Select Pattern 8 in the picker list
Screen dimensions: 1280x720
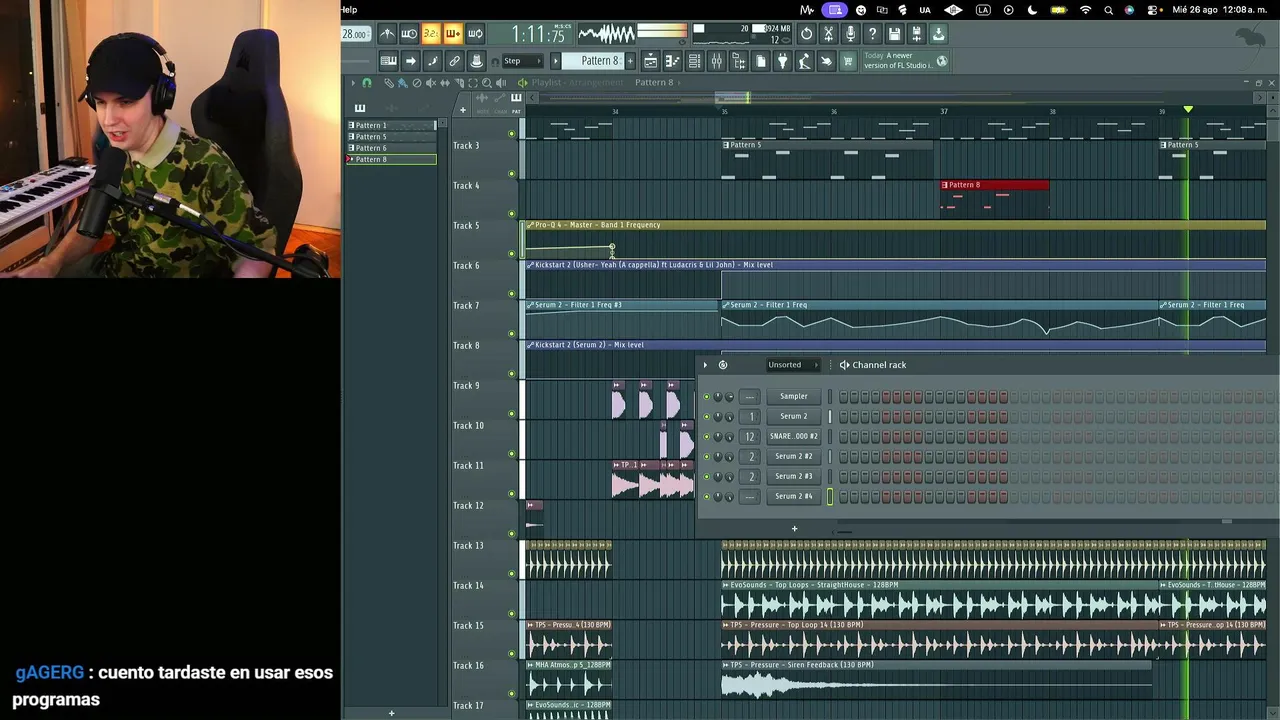pyautogui.click(x=391, y=160)
